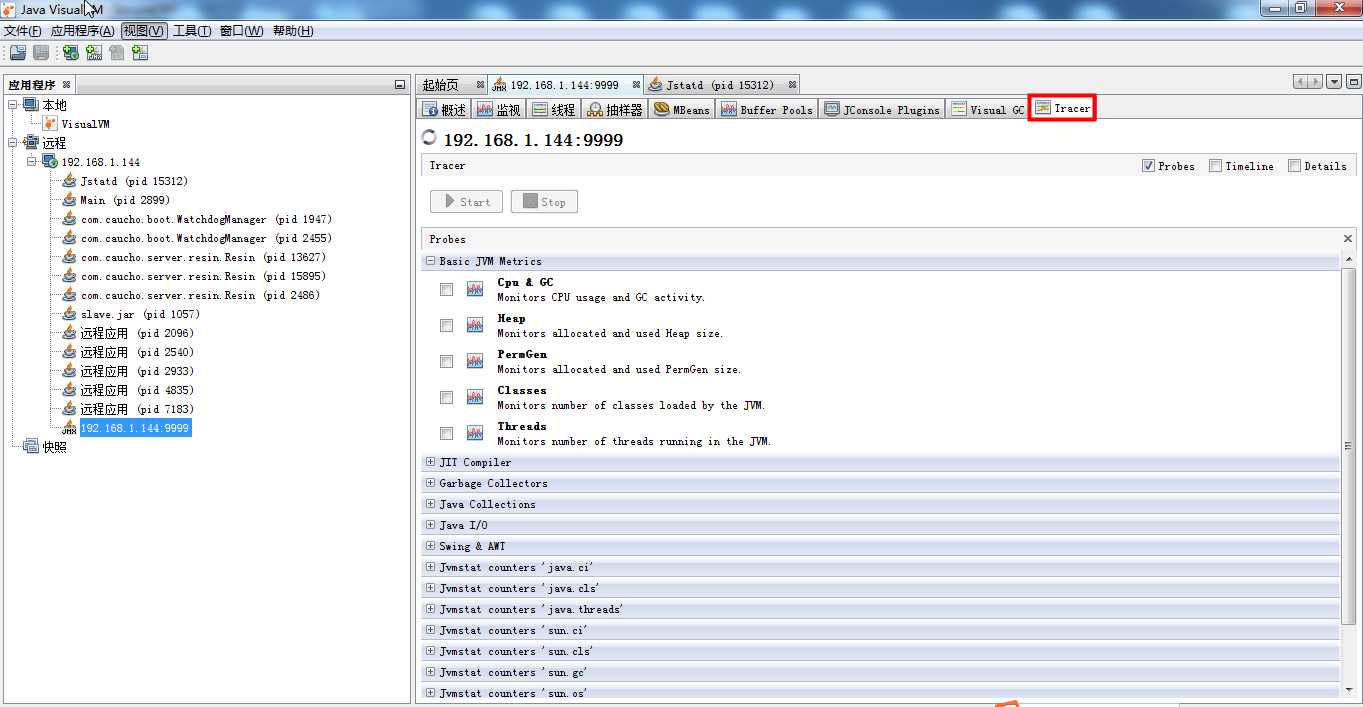Enable the Heap probe checkbox
This screenshot has width=1363, height=707.
point(446,325)
